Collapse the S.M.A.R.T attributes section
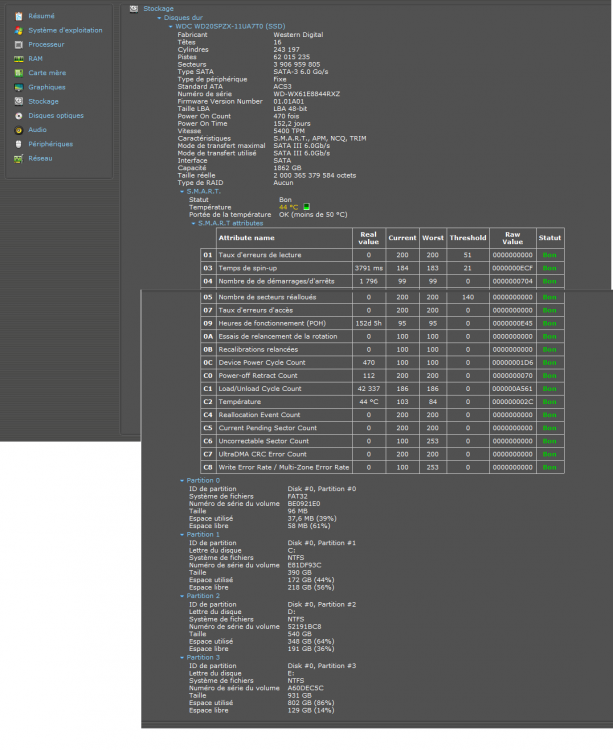This screenshot has width=613, height=750. 193,223
